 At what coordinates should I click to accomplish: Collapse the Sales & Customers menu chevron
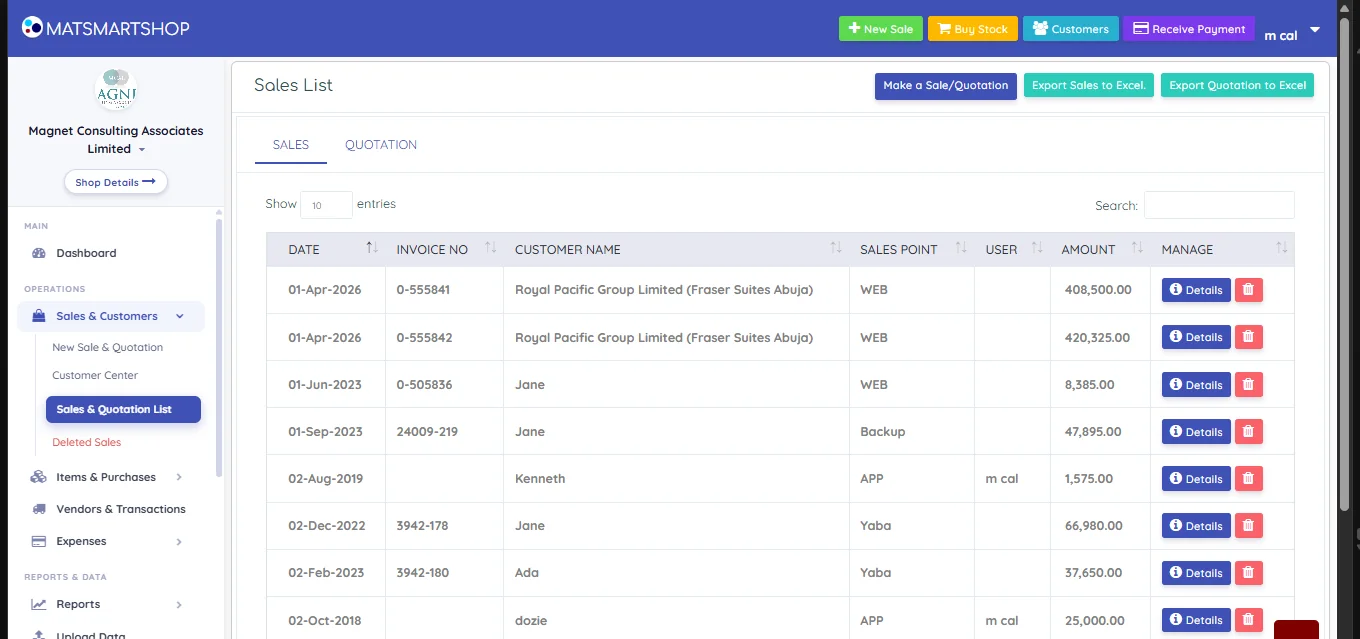[180, 316]
